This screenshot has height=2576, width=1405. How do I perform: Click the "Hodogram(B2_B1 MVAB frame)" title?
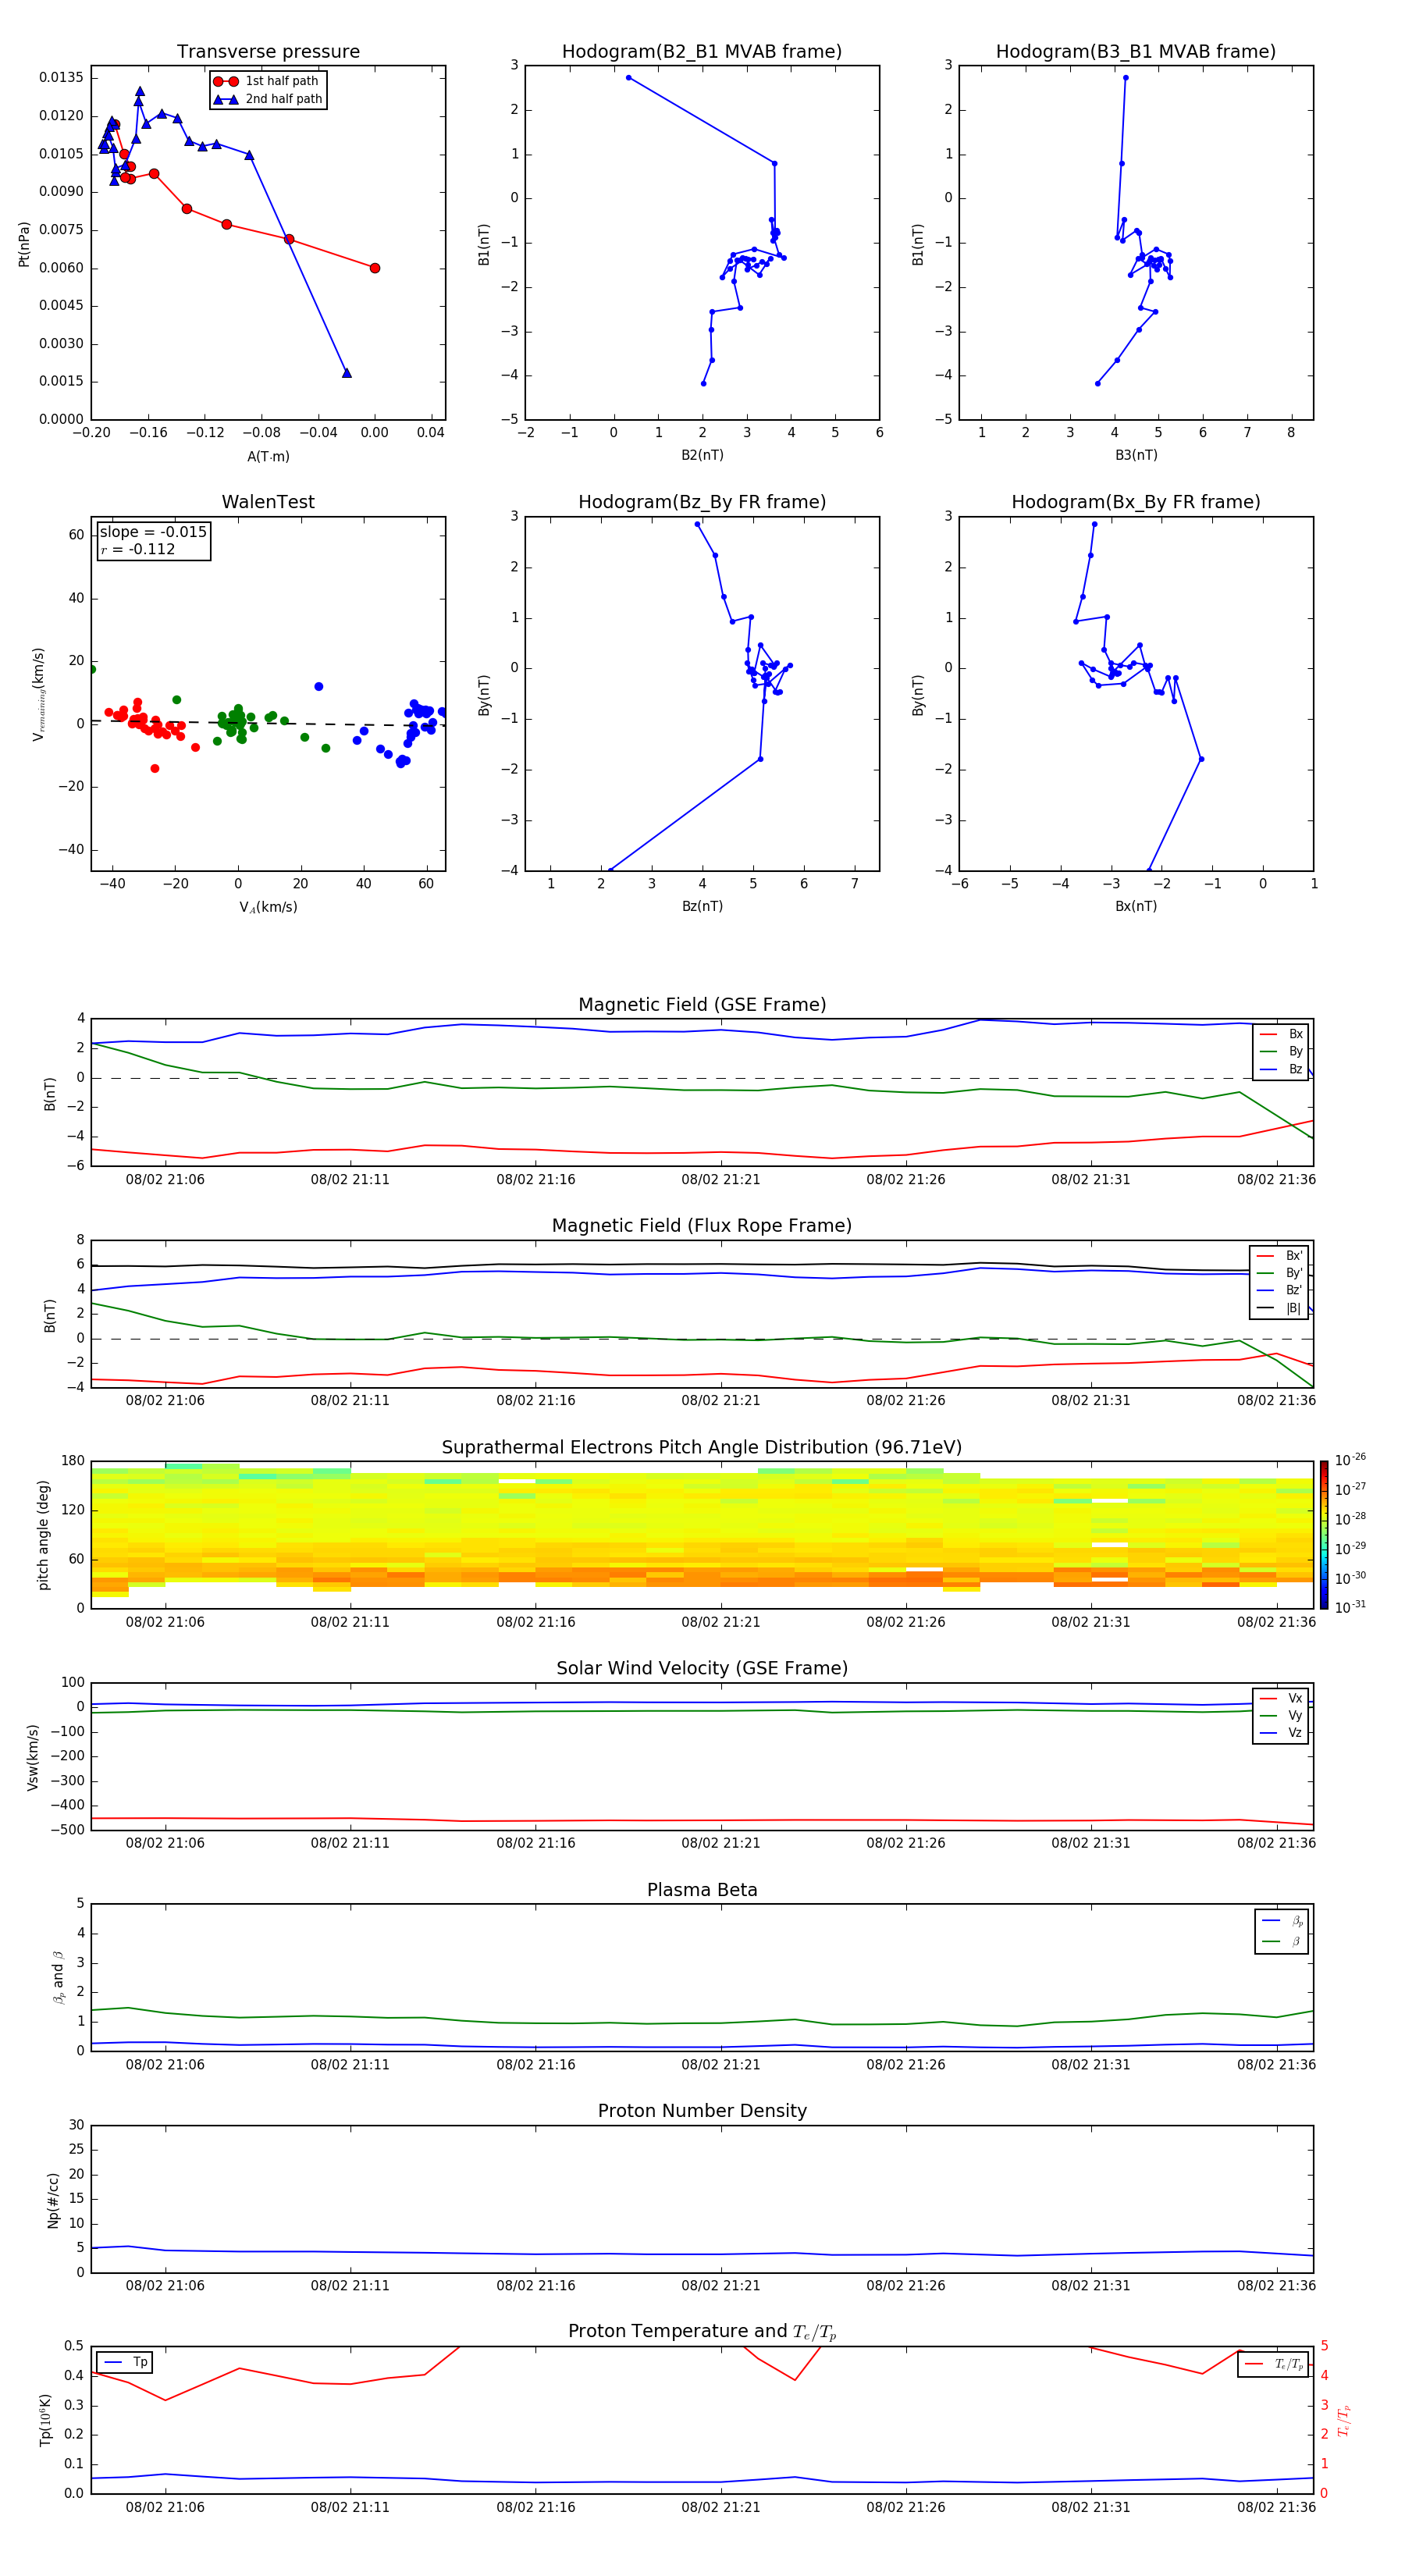click(702, 51)
